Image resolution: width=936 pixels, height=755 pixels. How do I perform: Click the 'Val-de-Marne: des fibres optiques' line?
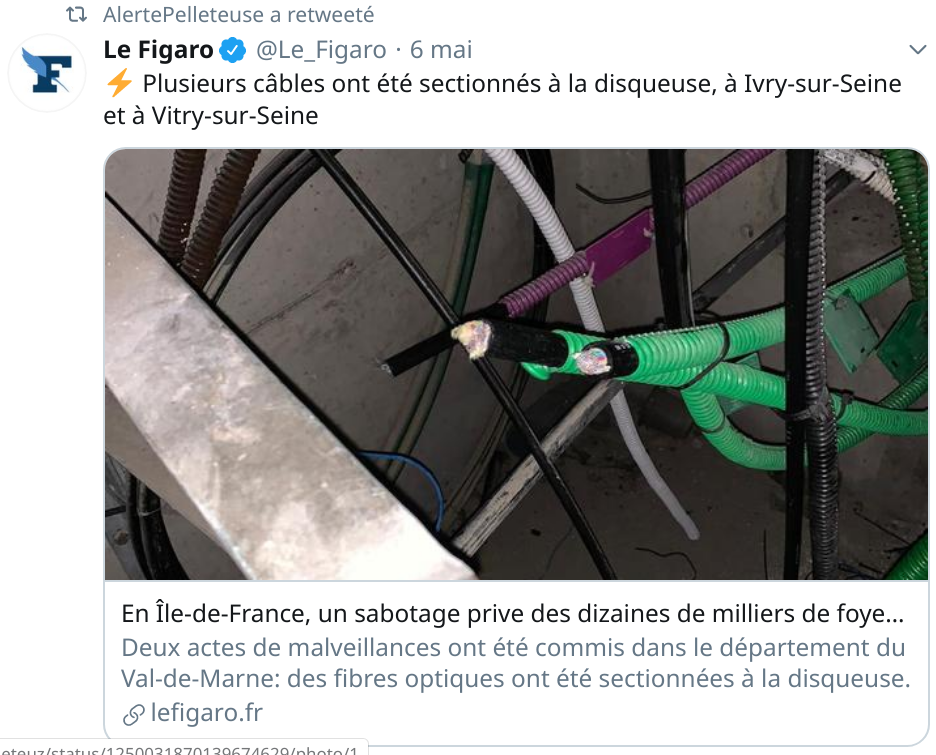point(516,679)
